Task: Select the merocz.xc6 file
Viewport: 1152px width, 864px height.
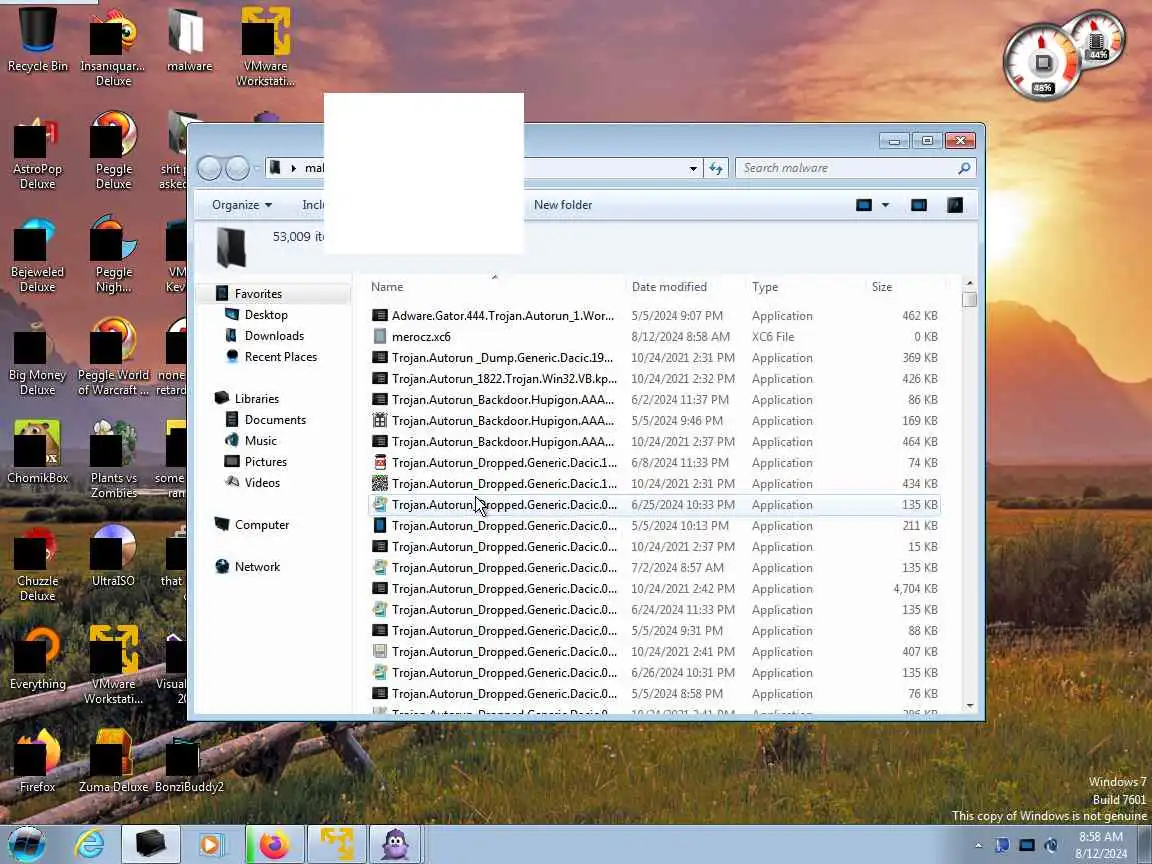Action: tap(654, 336)
